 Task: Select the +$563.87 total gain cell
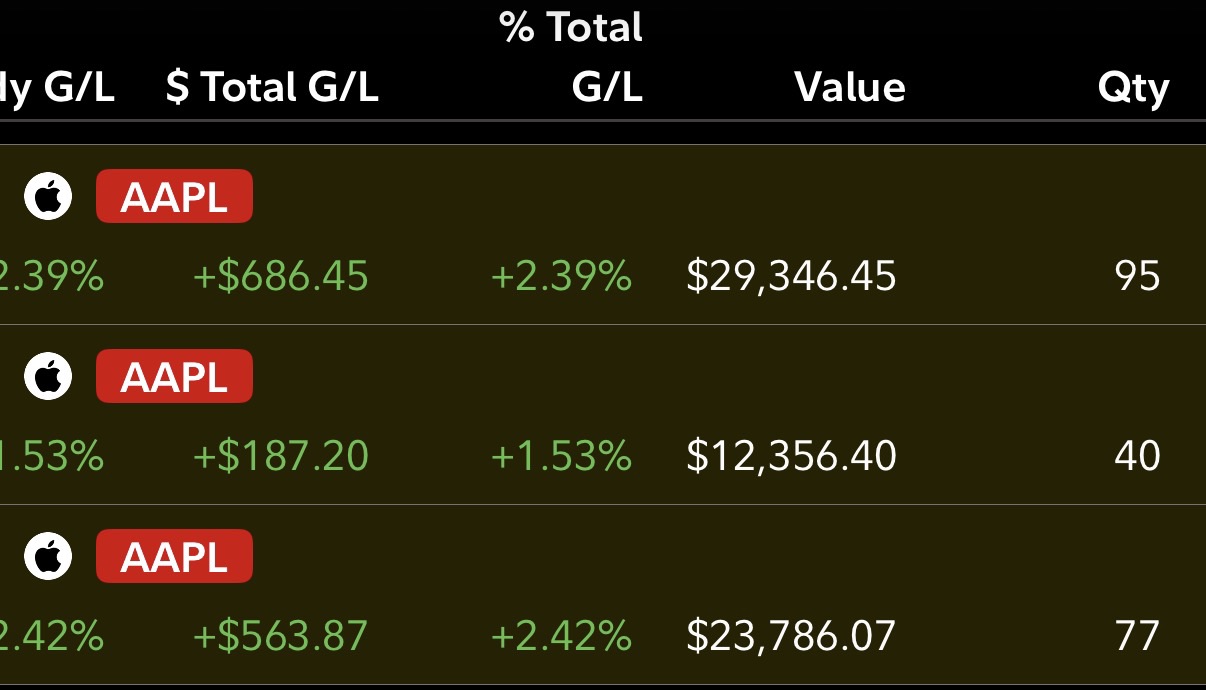pos(281,635)
